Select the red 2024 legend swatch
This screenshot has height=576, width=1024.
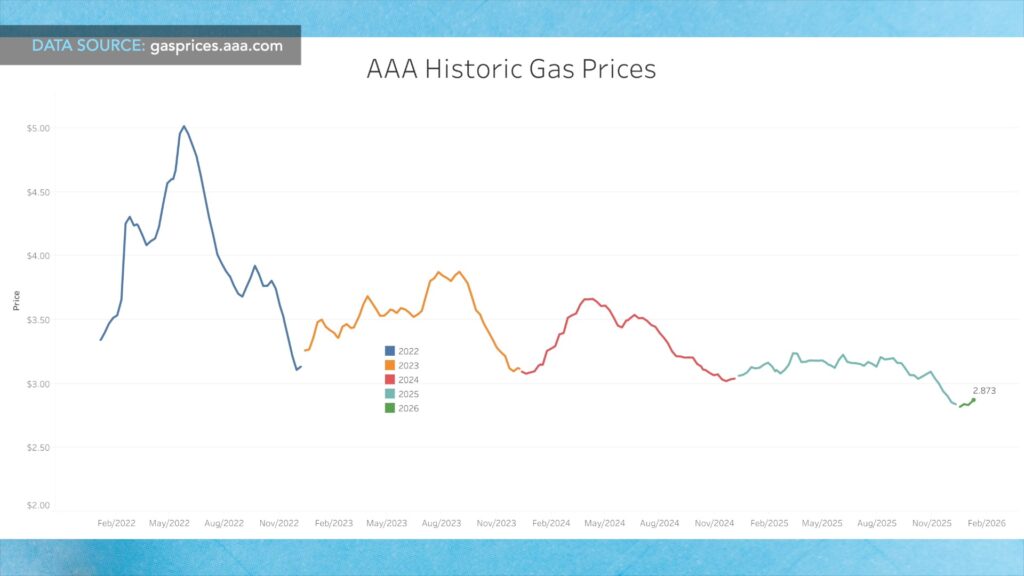point(389,379)
